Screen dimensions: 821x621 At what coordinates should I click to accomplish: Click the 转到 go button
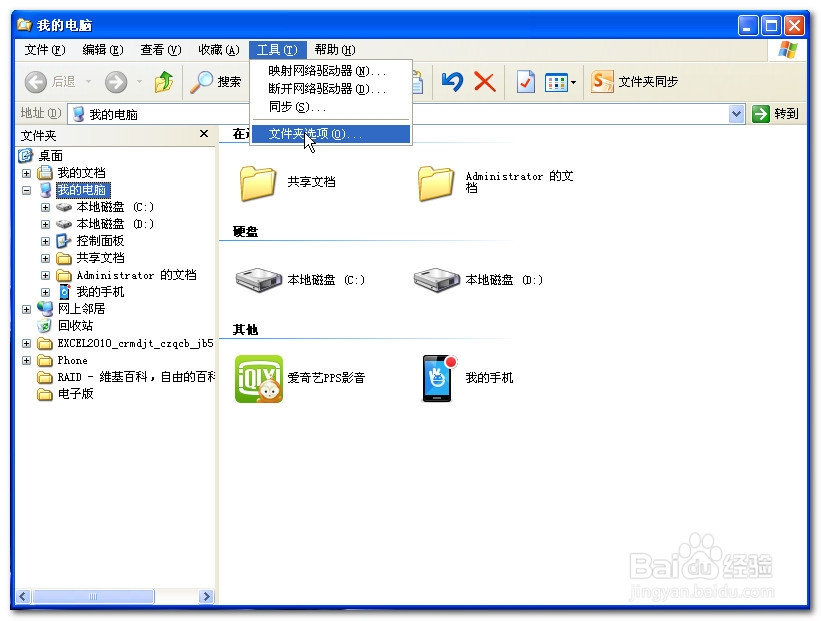coord(775,114)
